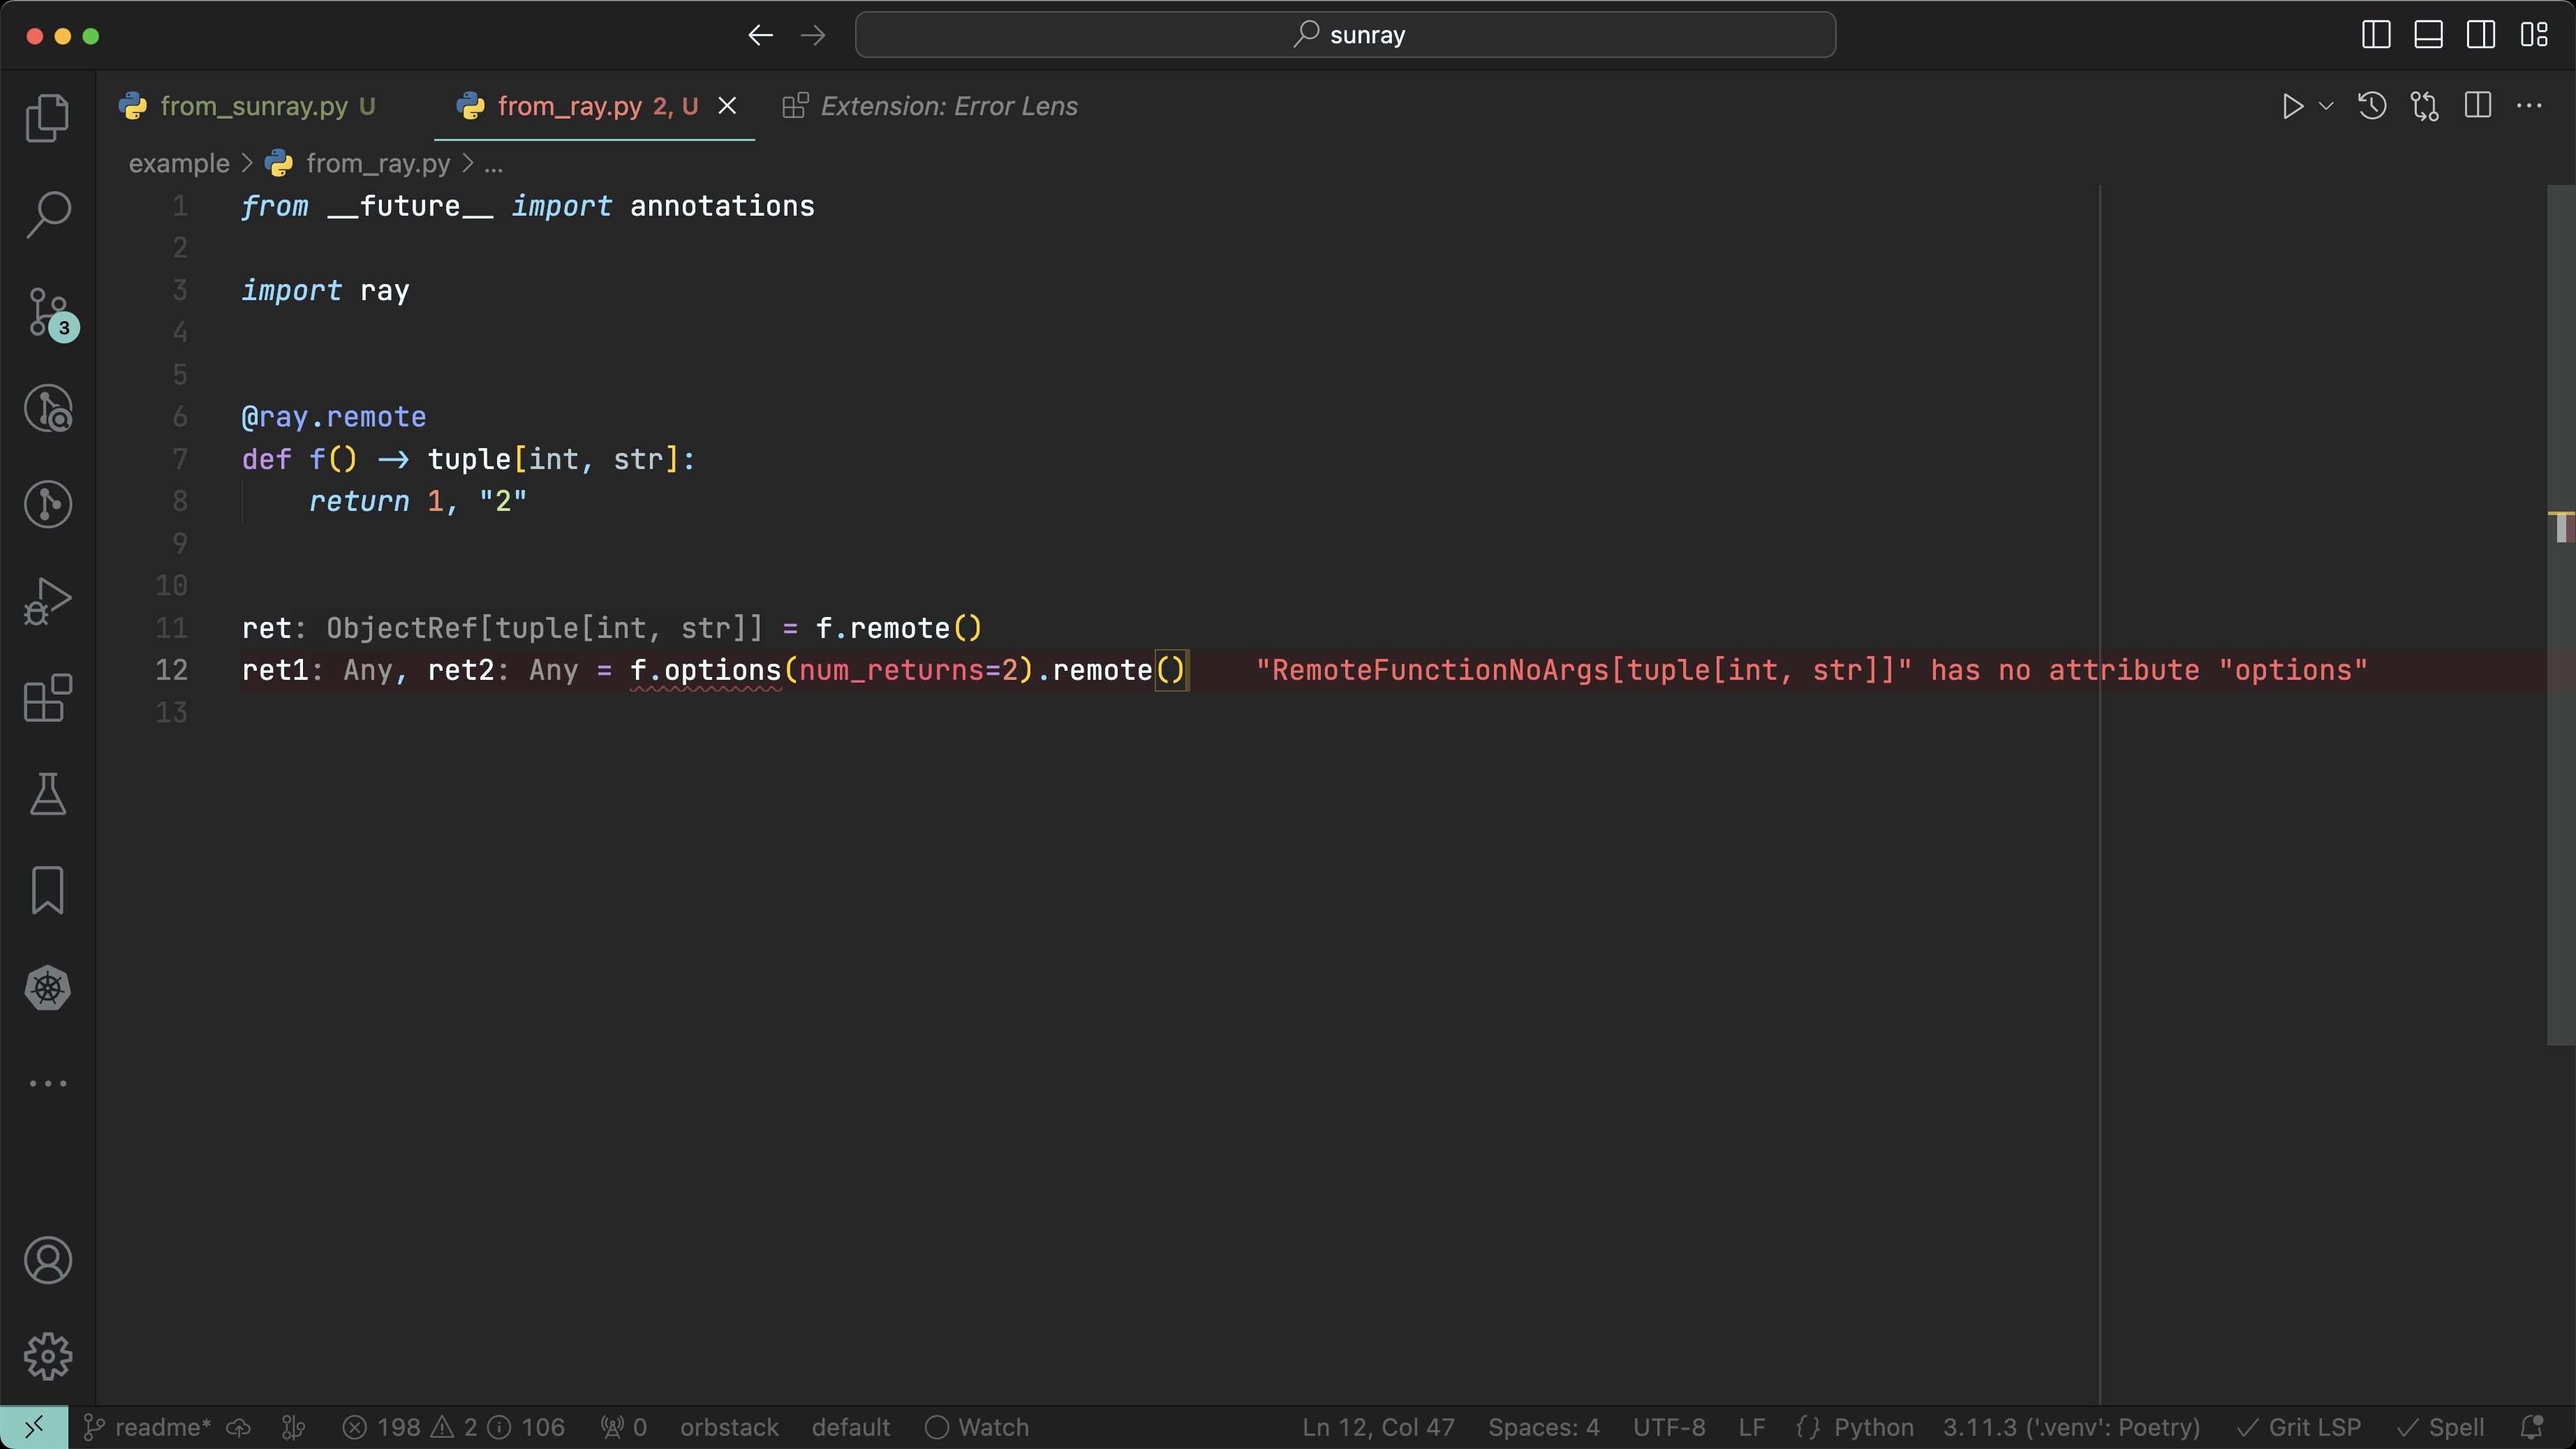
Task: Open the Testing flask view
Action: coord(47,794)
